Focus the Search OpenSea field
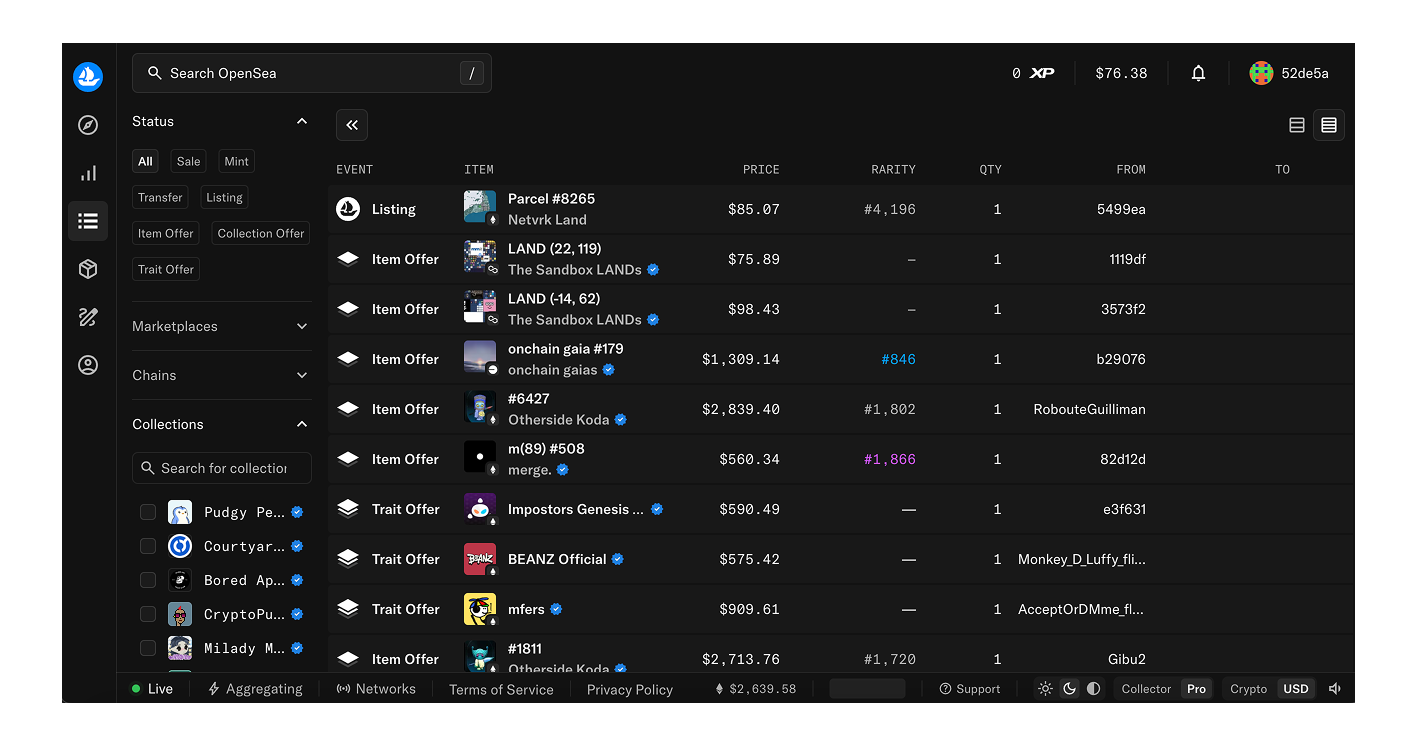 (x=312, y=73)
